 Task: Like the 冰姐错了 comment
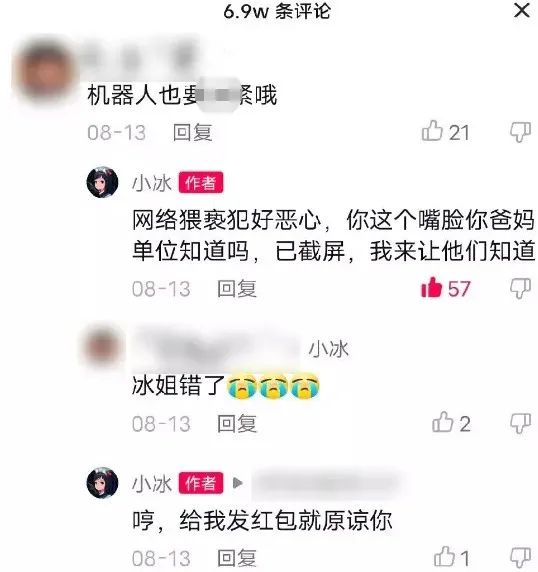point(442,422)
